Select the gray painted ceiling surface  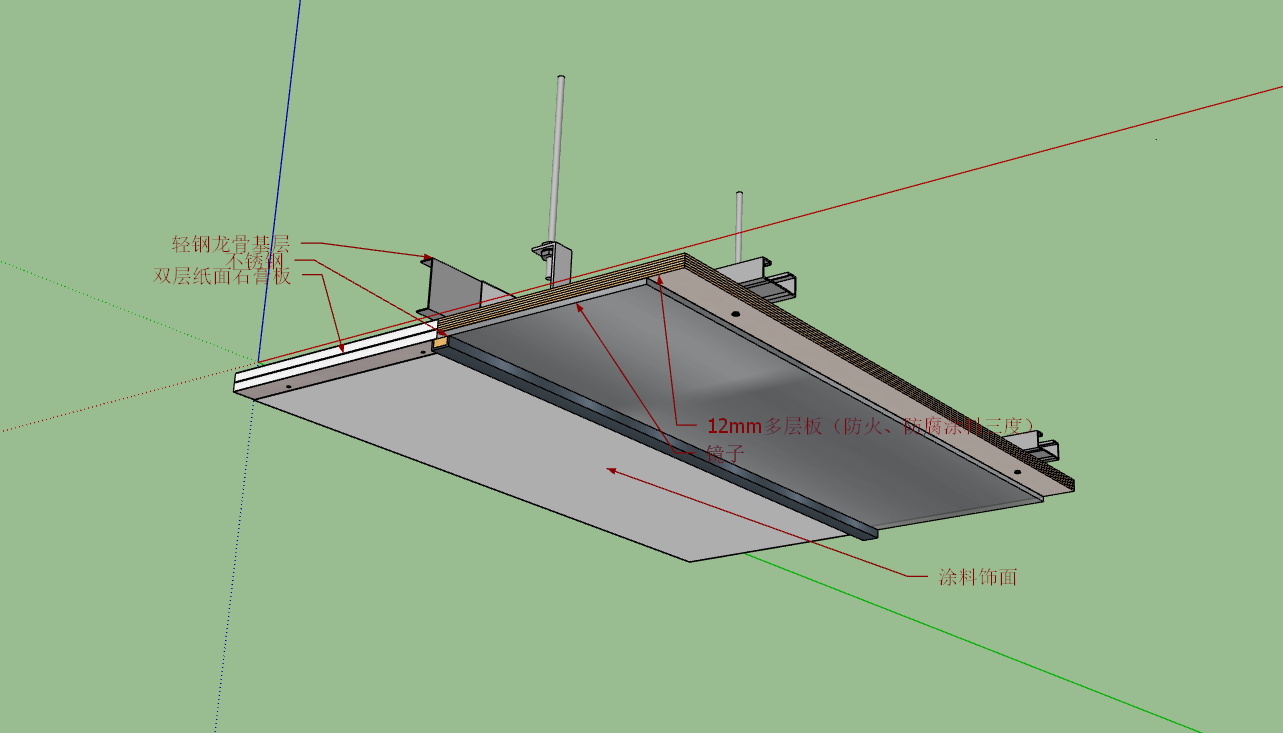point(560,460)
